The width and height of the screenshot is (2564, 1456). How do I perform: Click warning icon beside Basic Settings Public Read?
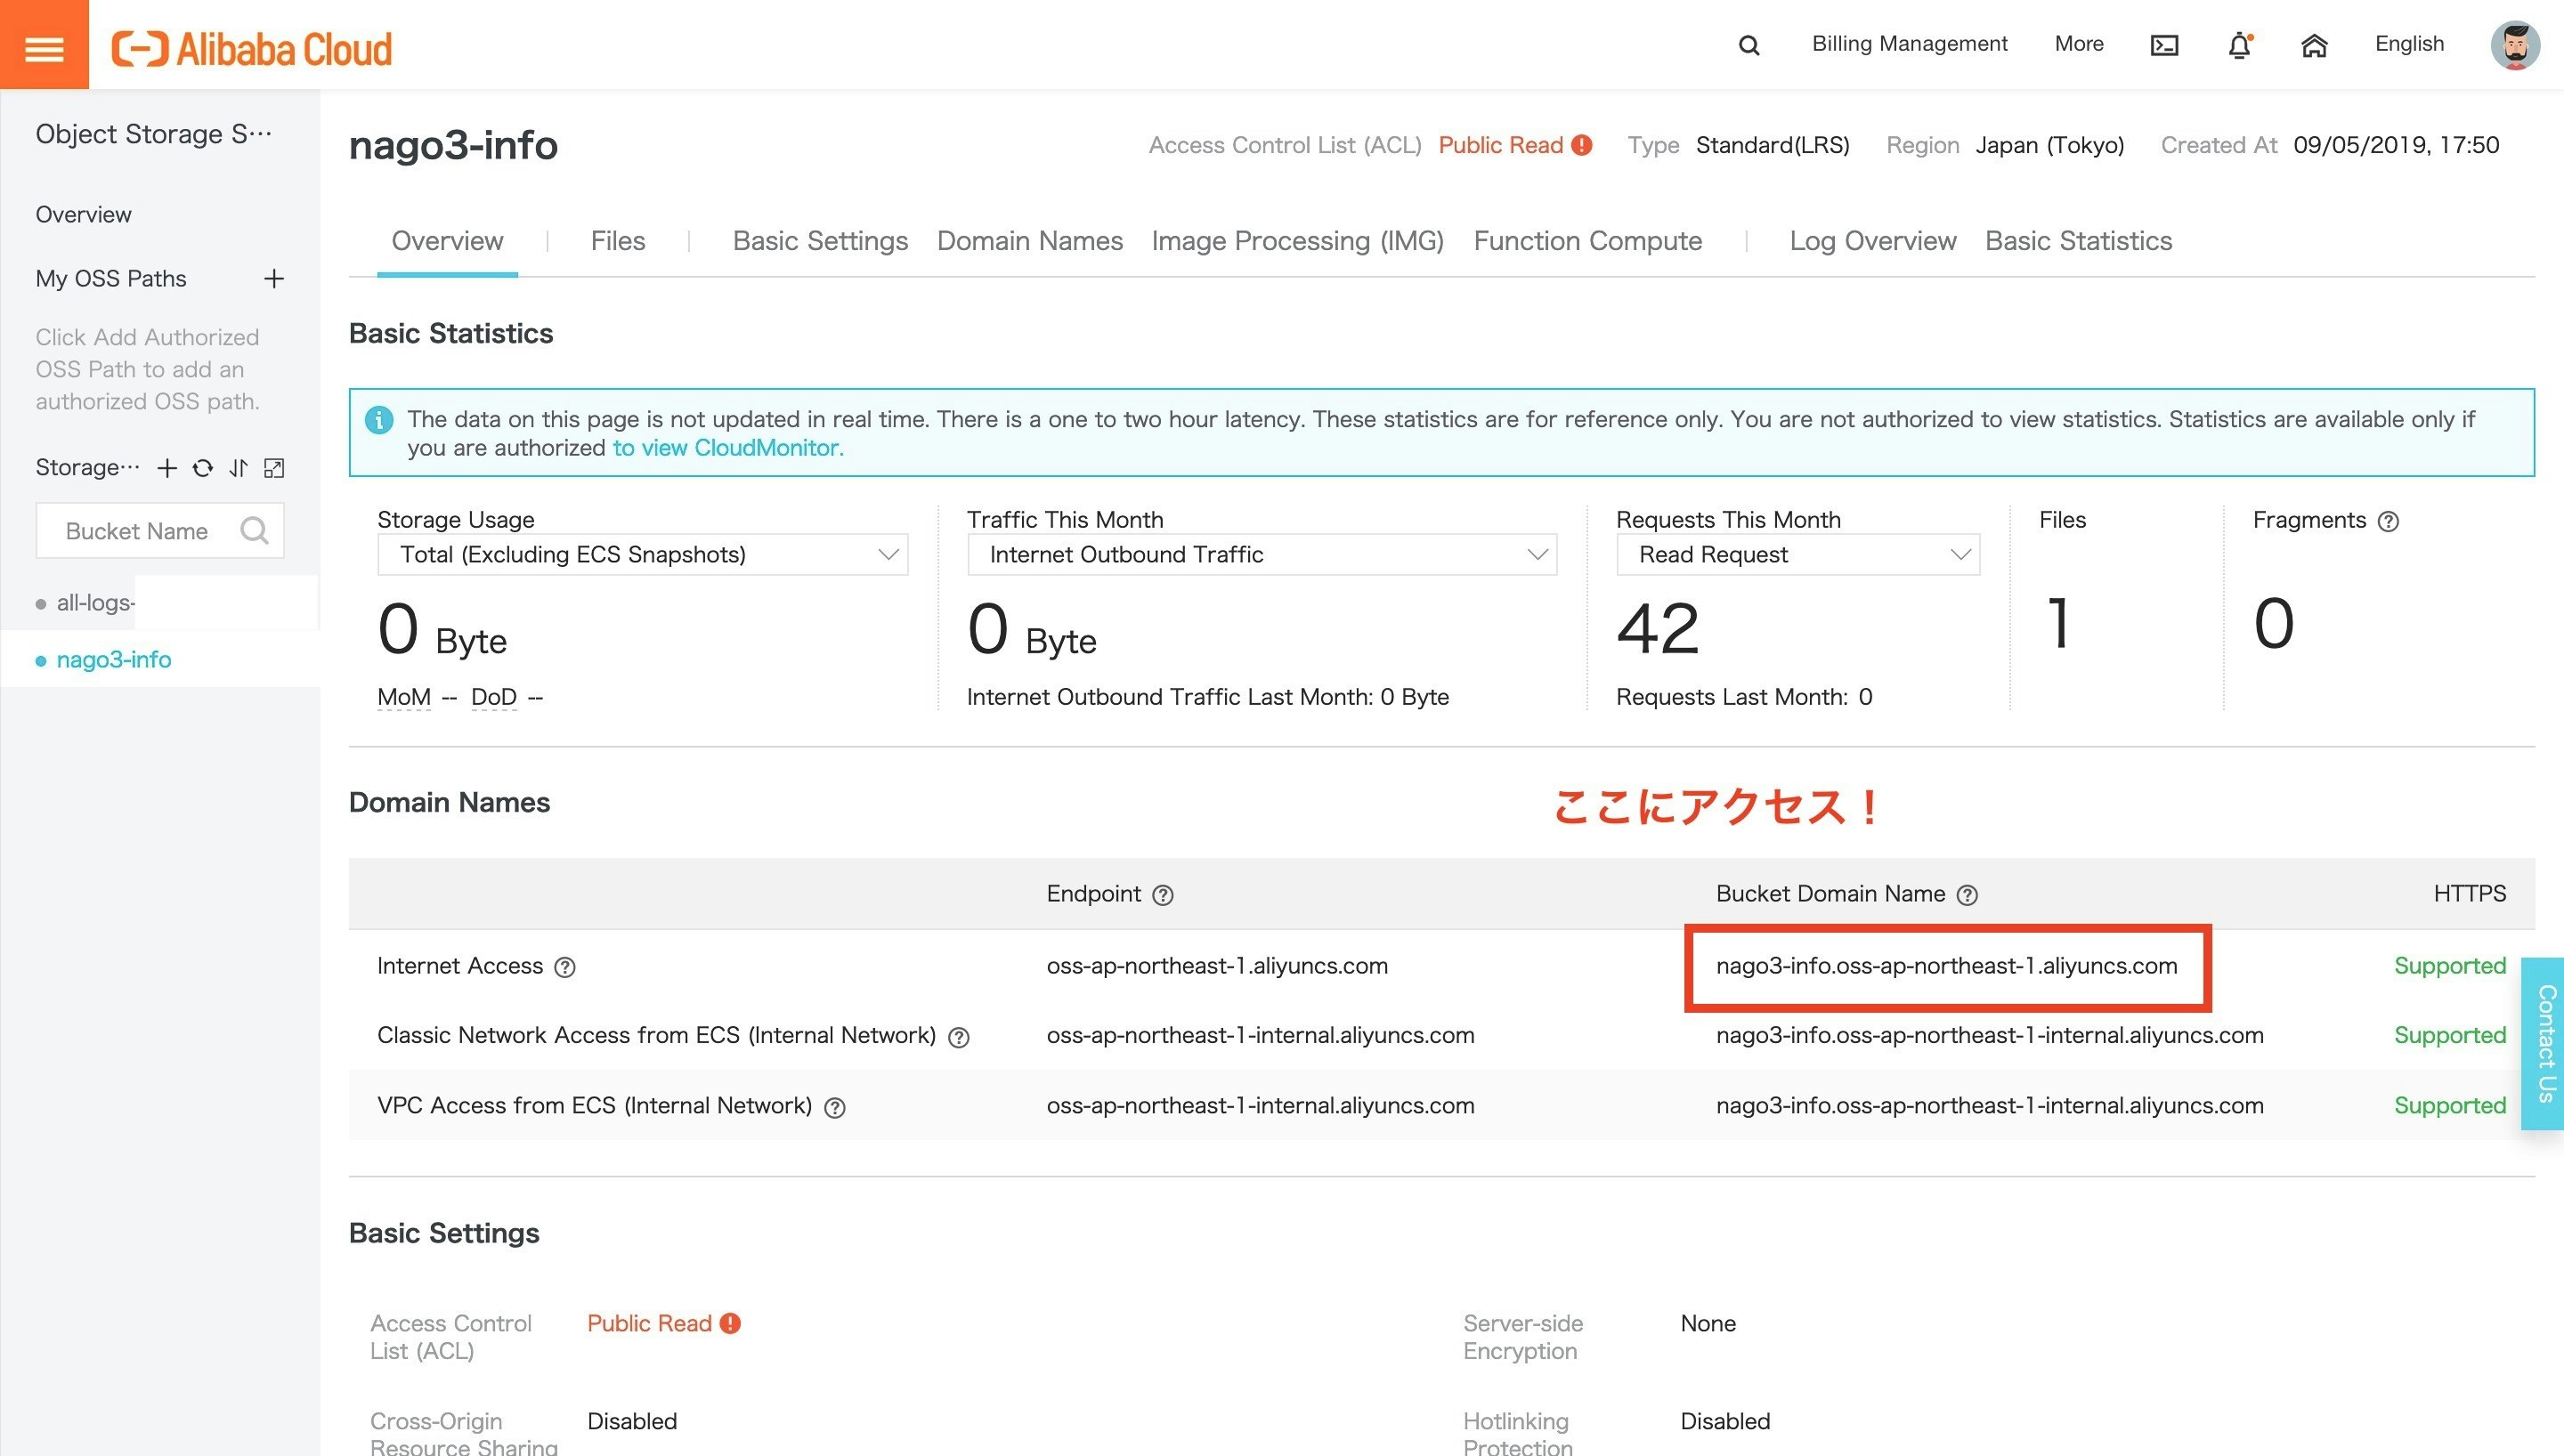(x=731, y=1323)
